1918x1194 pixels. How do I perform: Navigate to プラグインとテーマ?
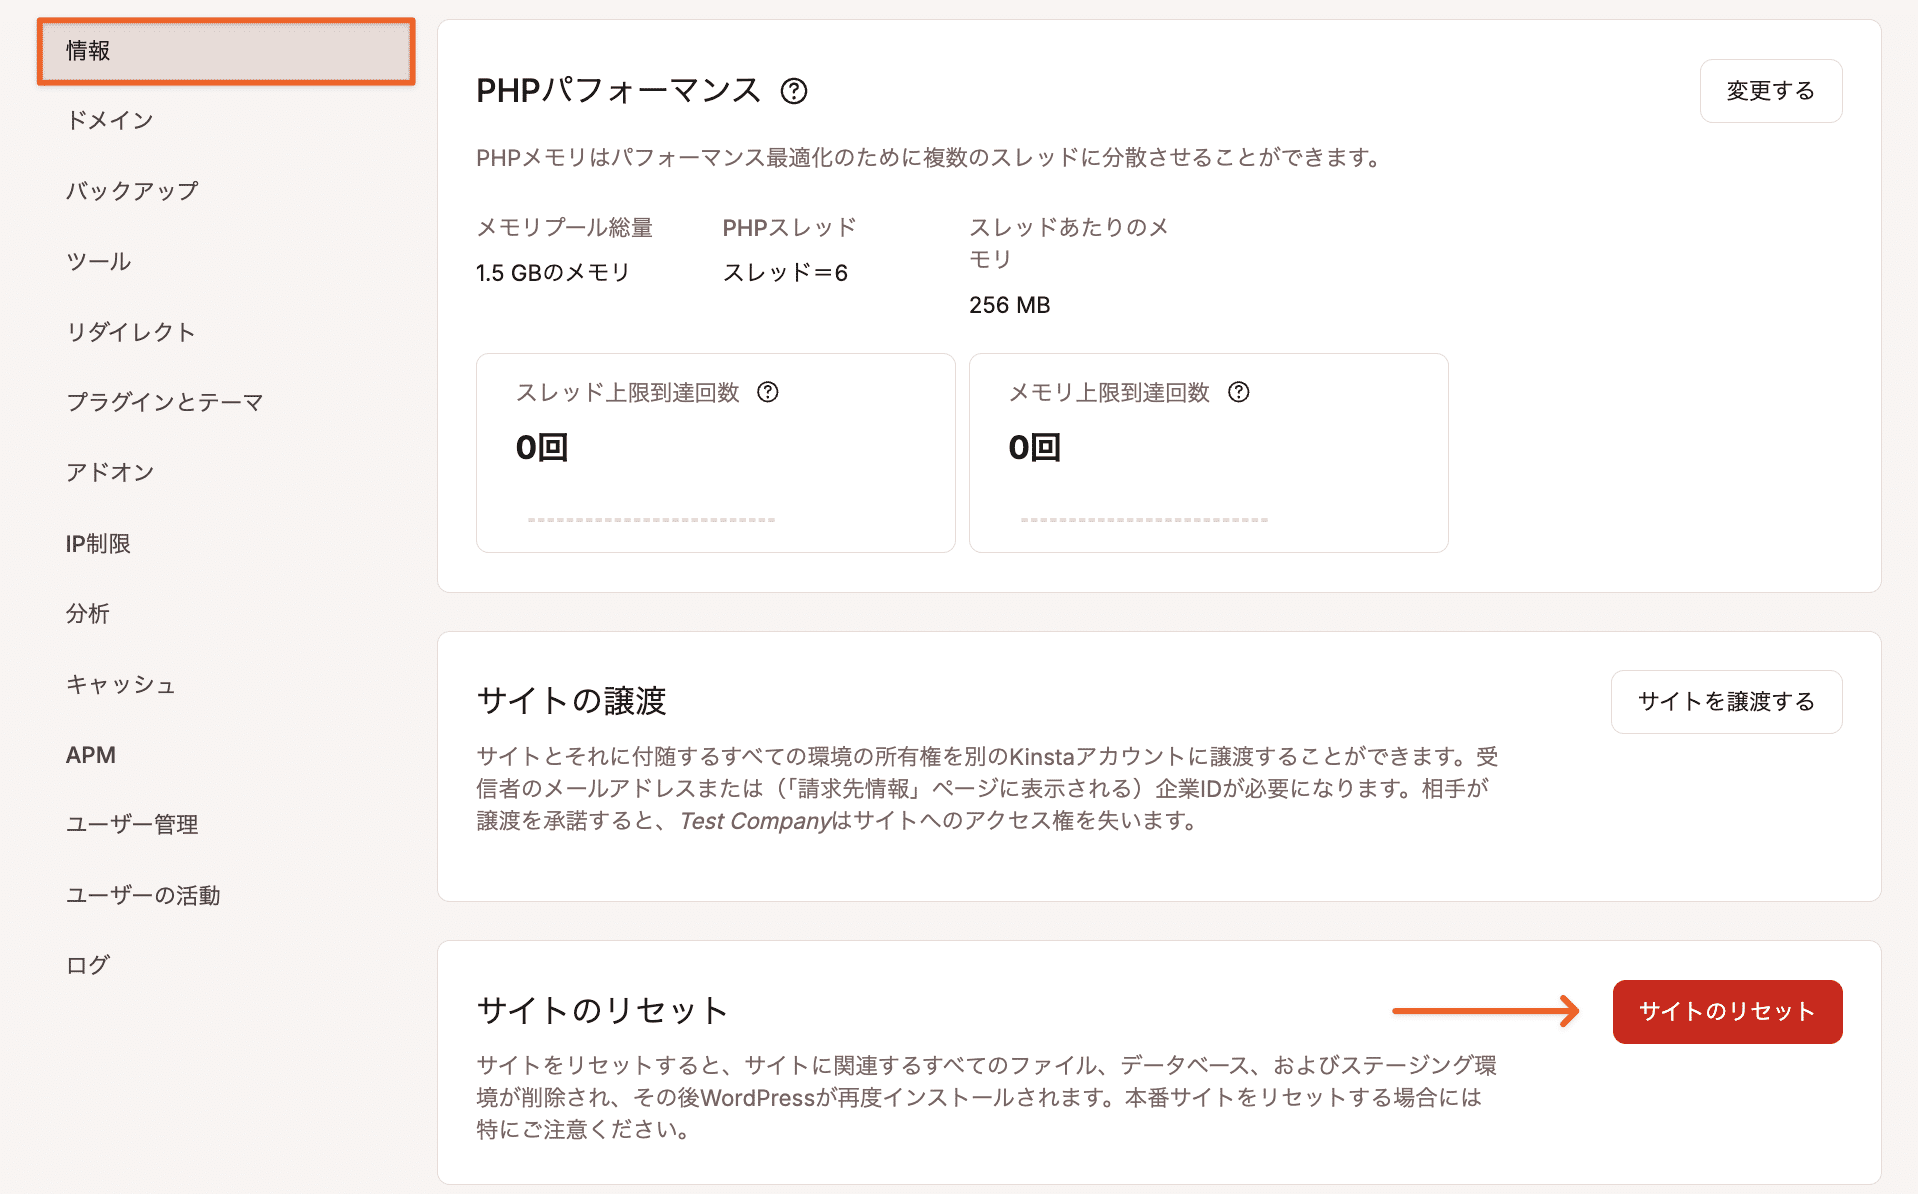(x=163, y=402)
